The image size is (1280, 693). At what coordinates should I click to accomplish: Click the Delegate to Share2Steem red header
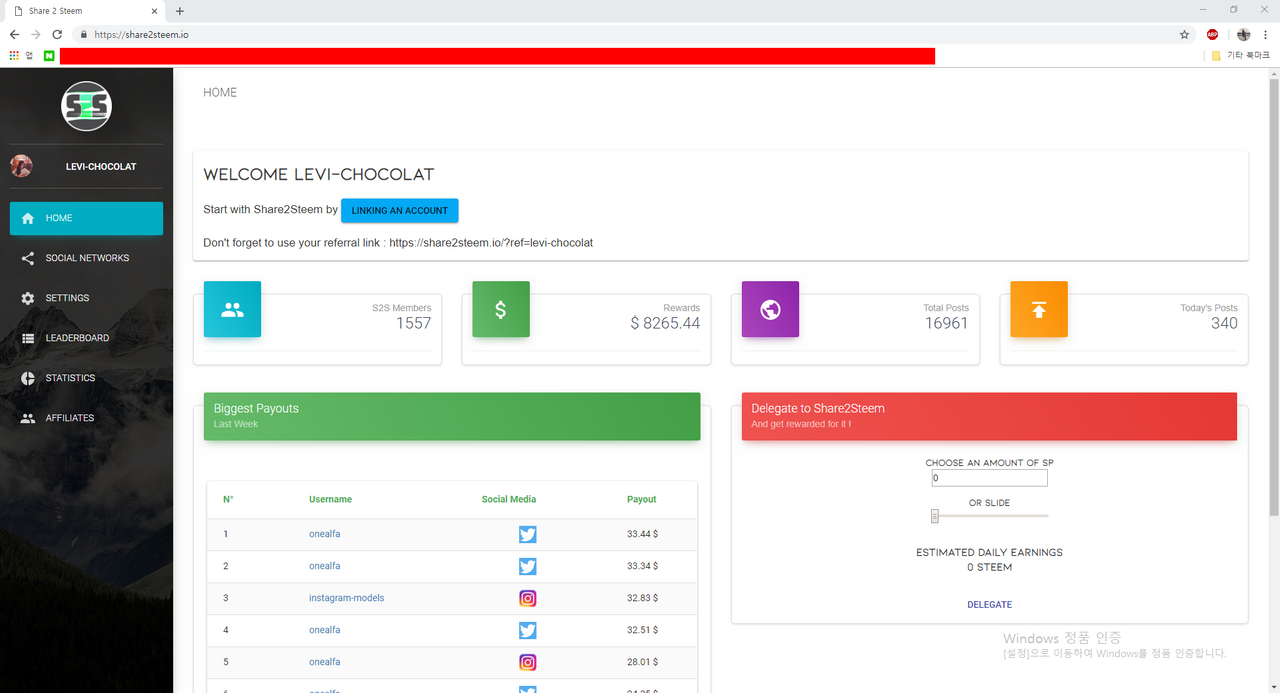989,416
